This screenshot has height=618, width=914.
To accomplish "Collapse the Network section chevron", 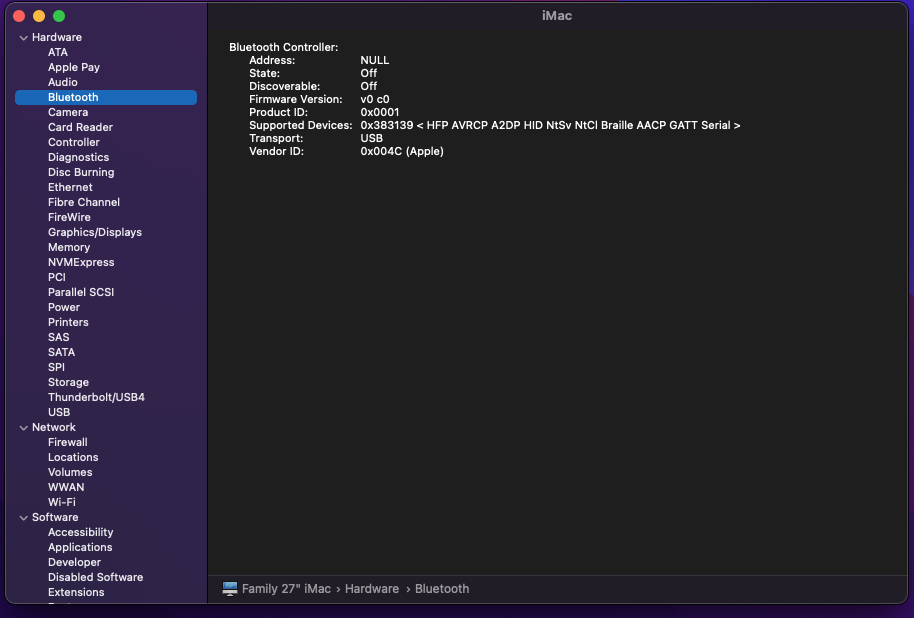I will pos(24,428).
